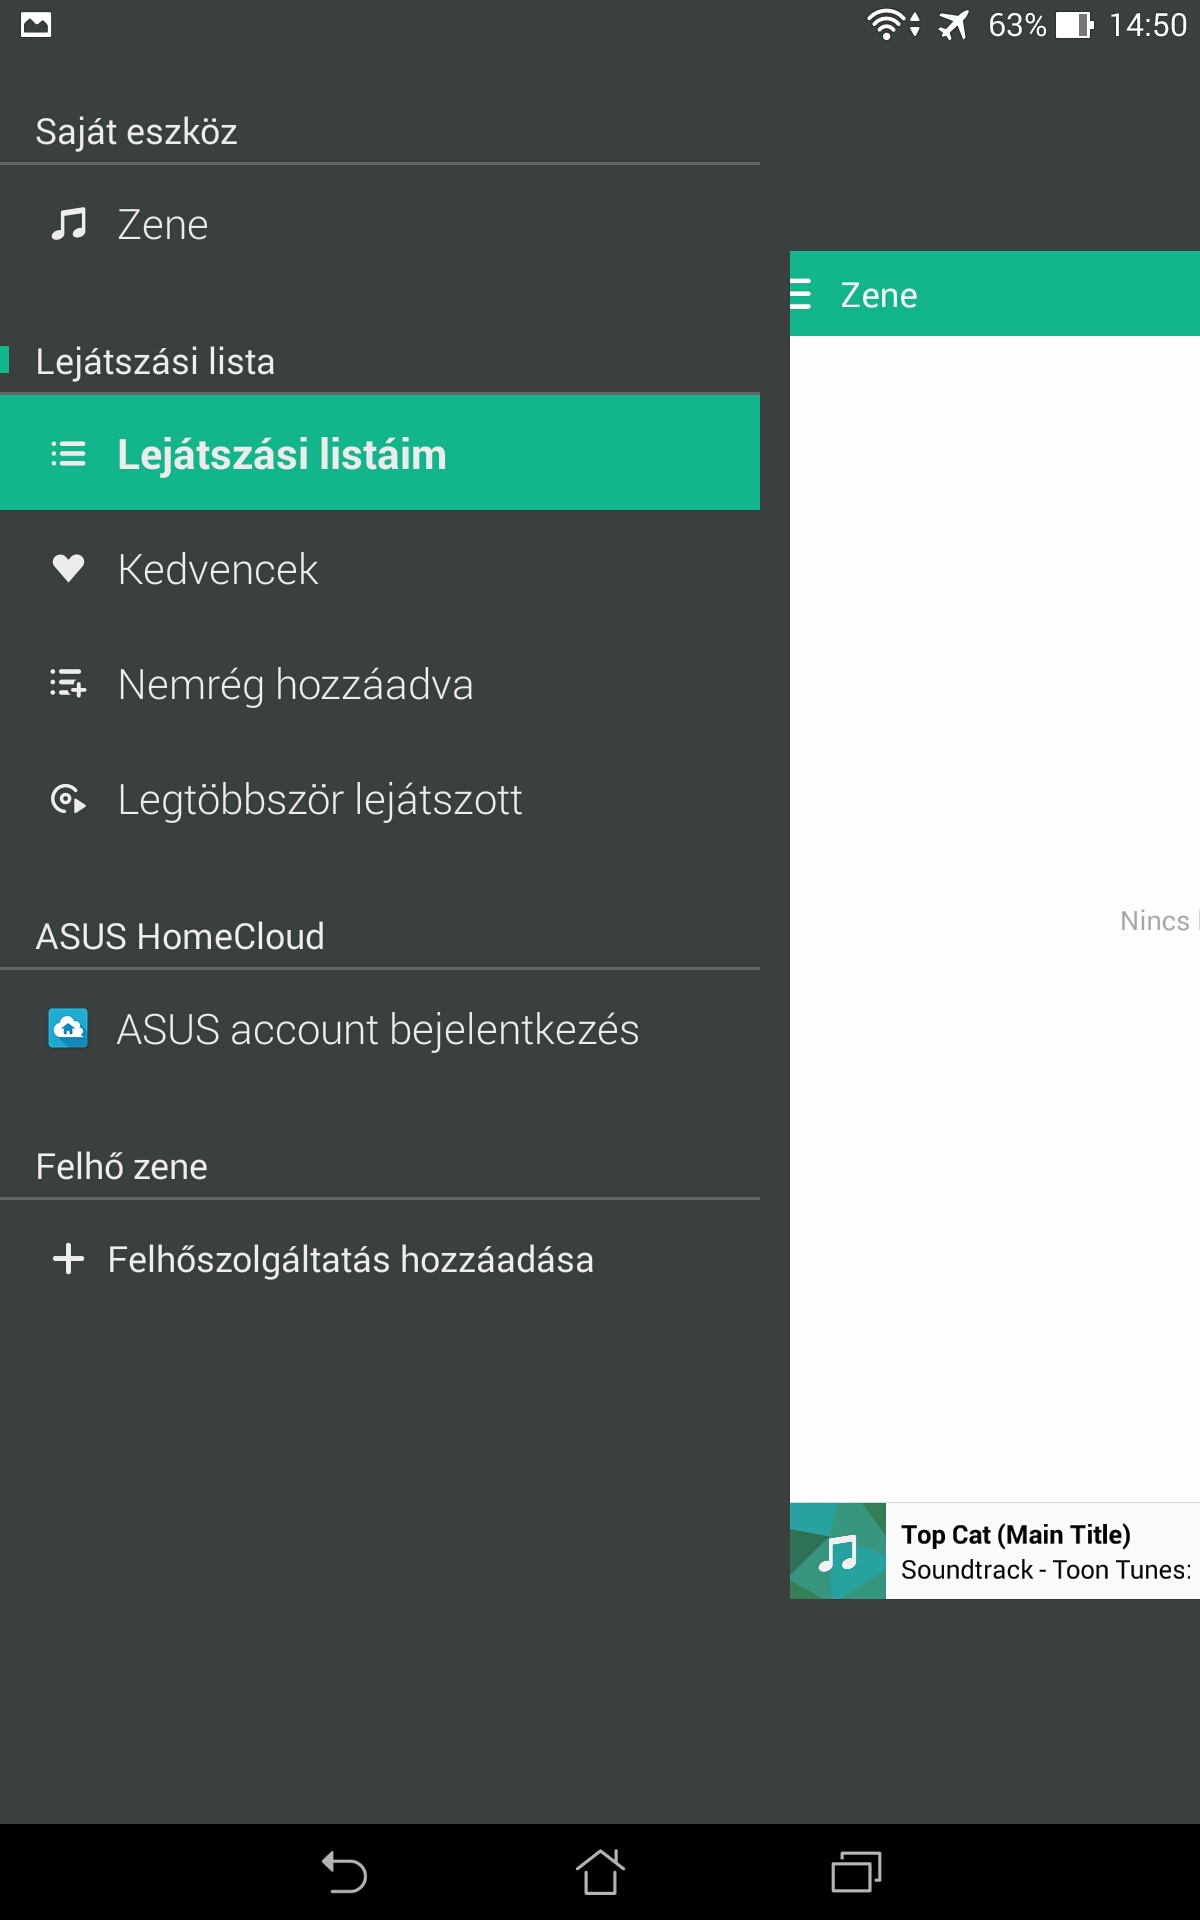
Task: Select the heart icon for Kedvencek
Action: [68, 568]
